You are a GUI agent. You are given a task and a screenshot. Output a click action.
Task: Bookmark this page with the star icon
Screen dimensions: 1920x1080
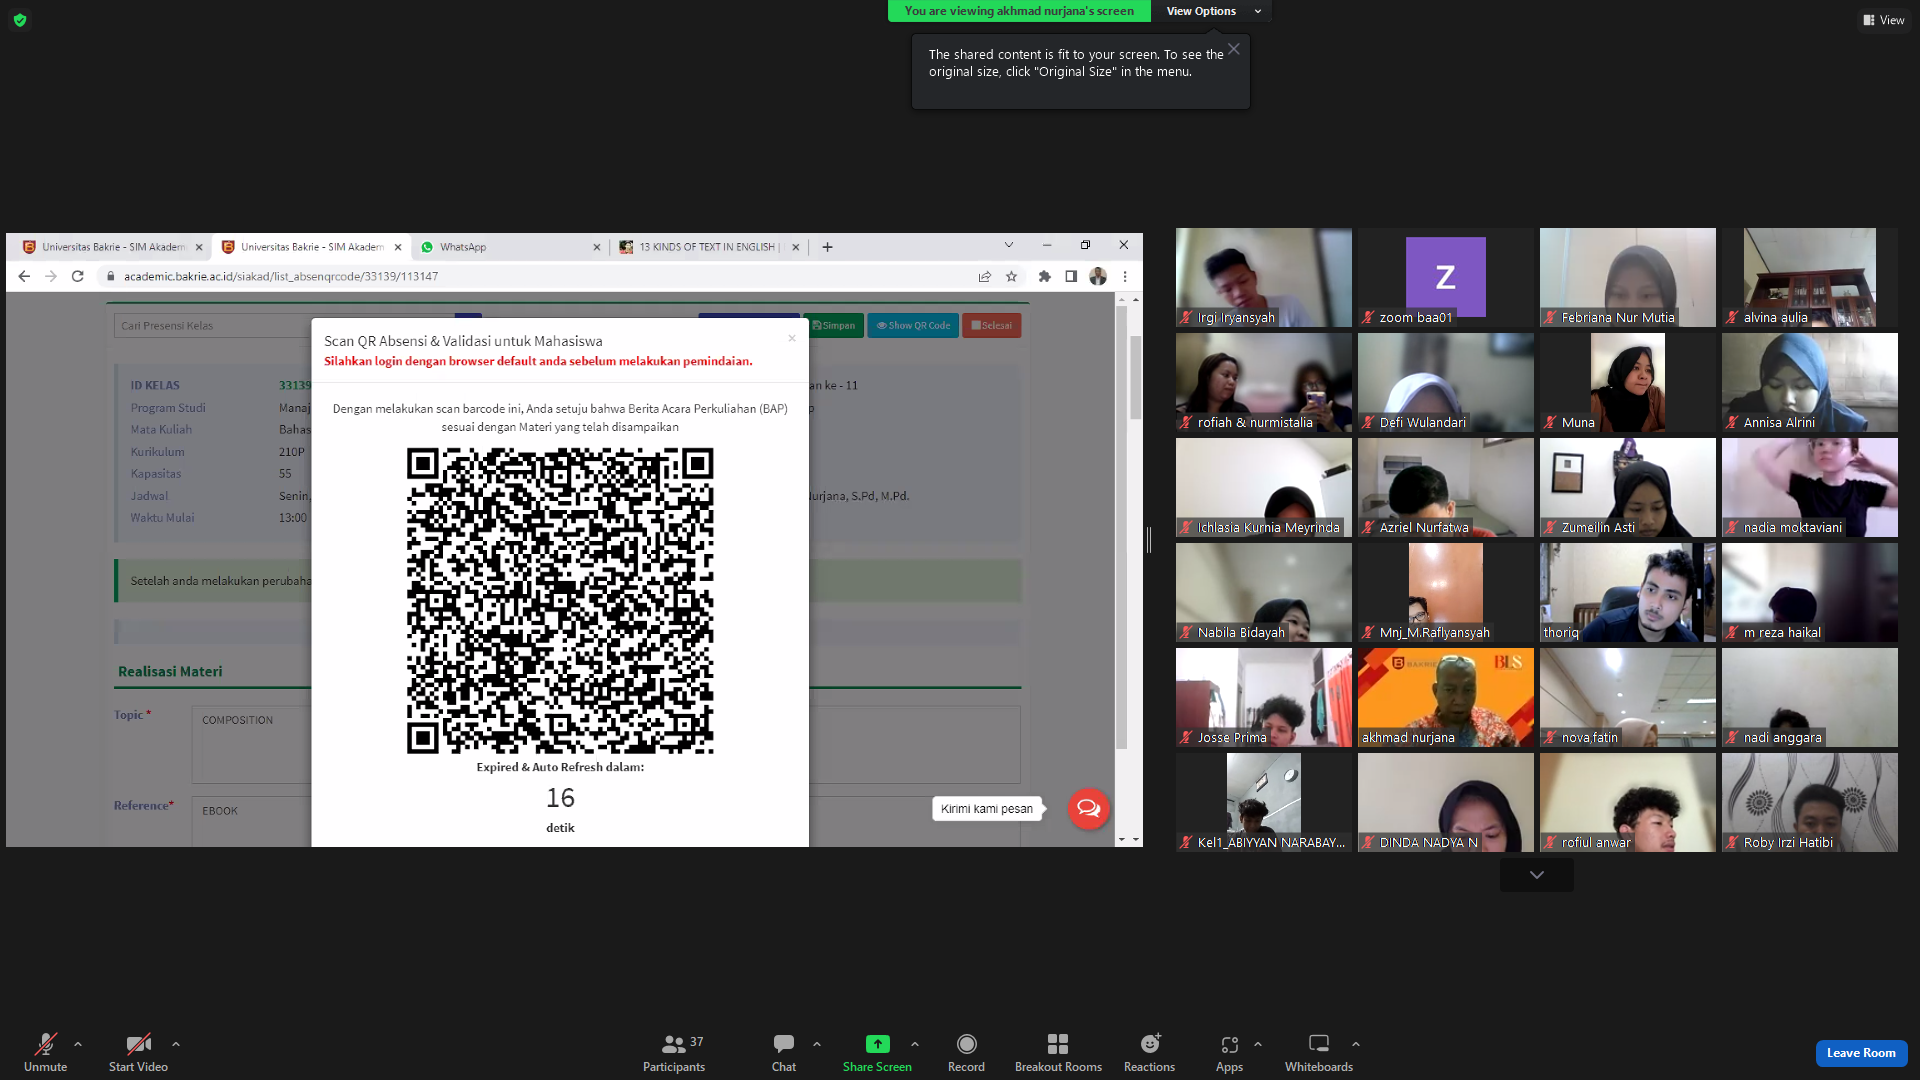[x=1011, y=276]
